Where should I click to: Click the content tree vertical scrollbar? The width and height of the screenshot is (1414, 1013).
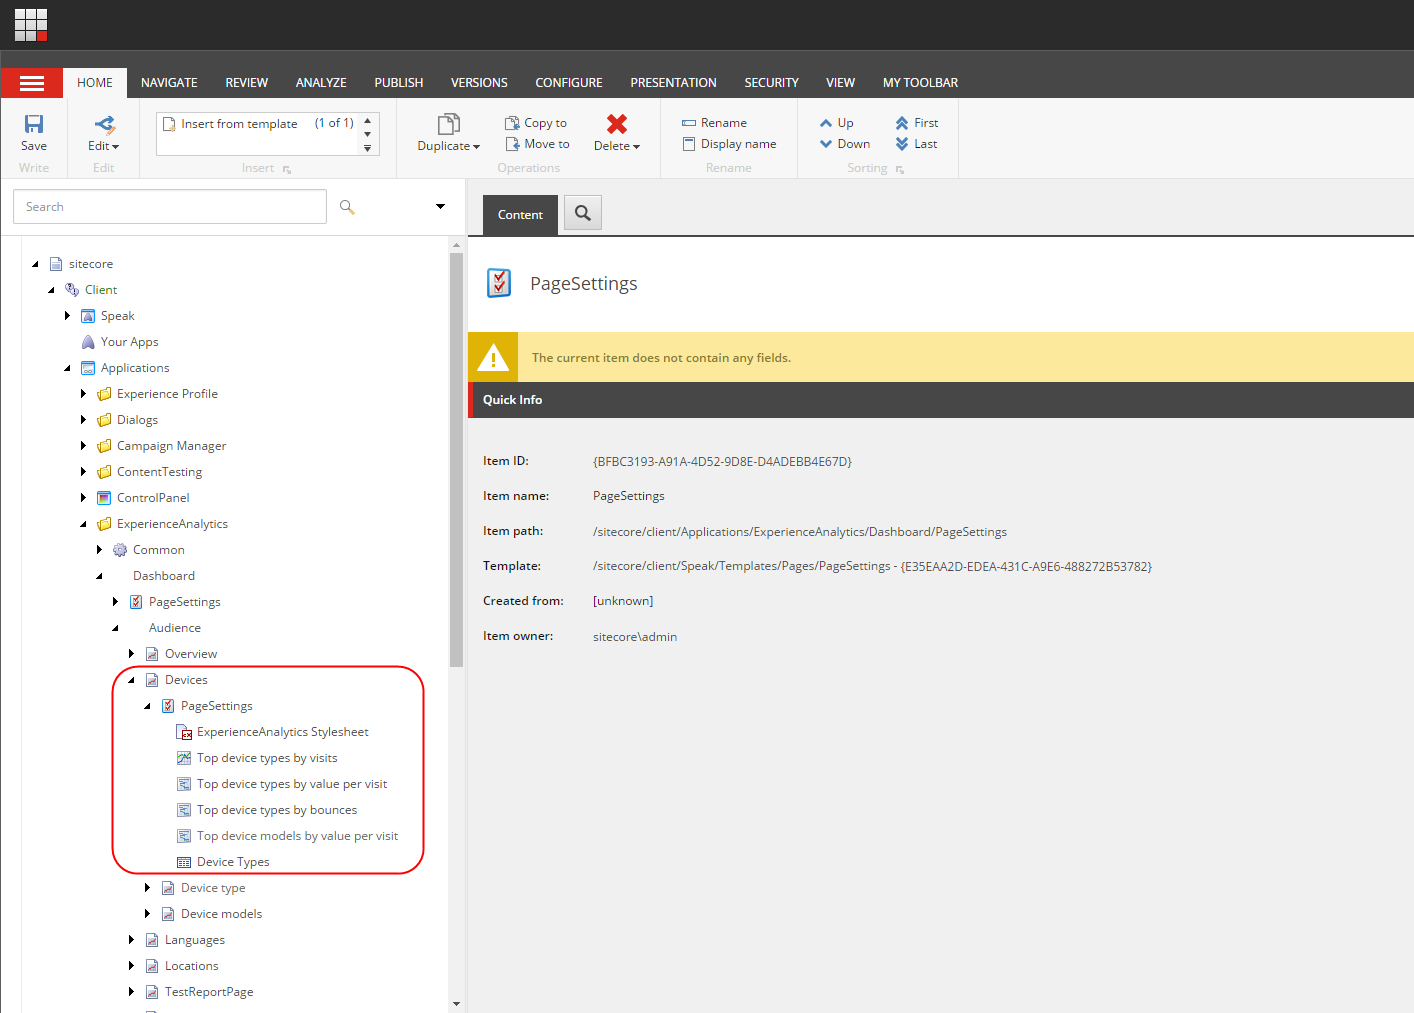point(456,459)
